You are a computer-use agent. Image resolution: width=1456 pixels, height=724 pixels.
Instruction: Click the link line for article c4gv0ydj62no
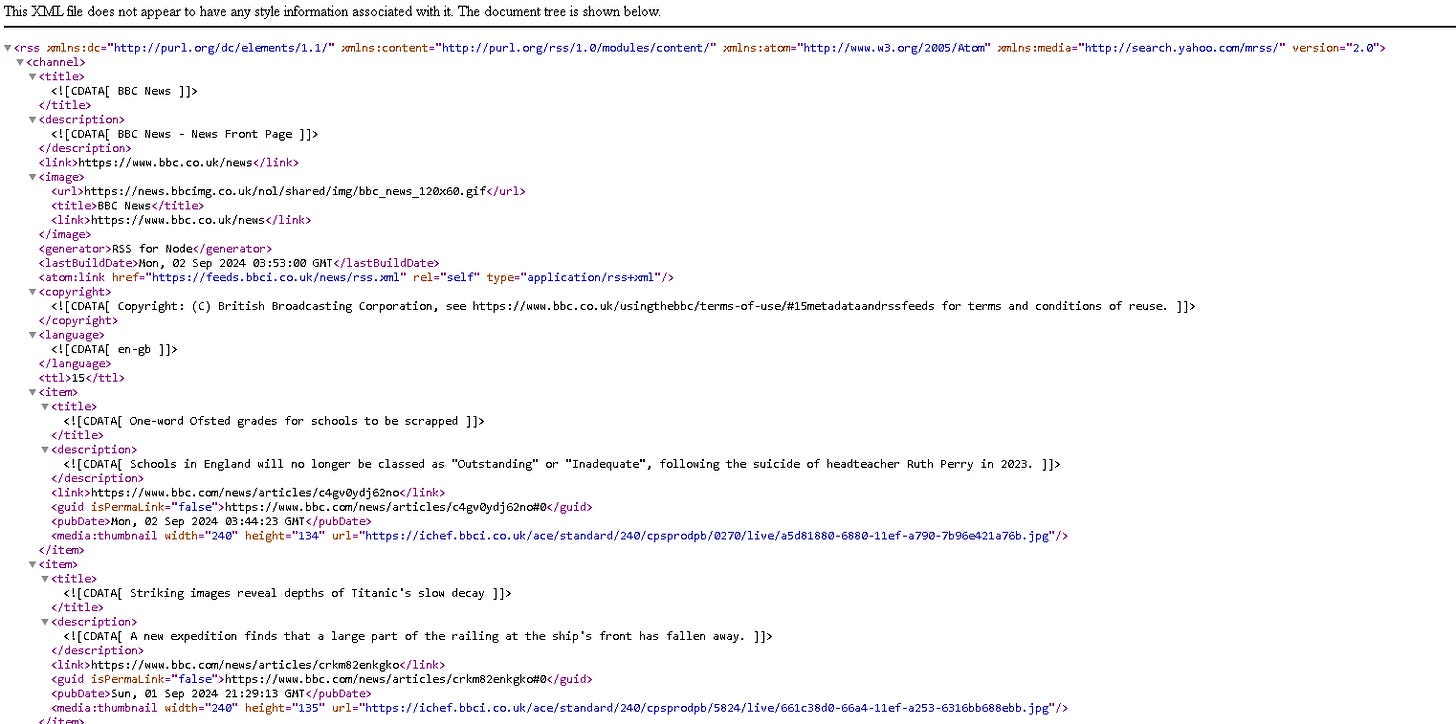(x=248, y=493)
